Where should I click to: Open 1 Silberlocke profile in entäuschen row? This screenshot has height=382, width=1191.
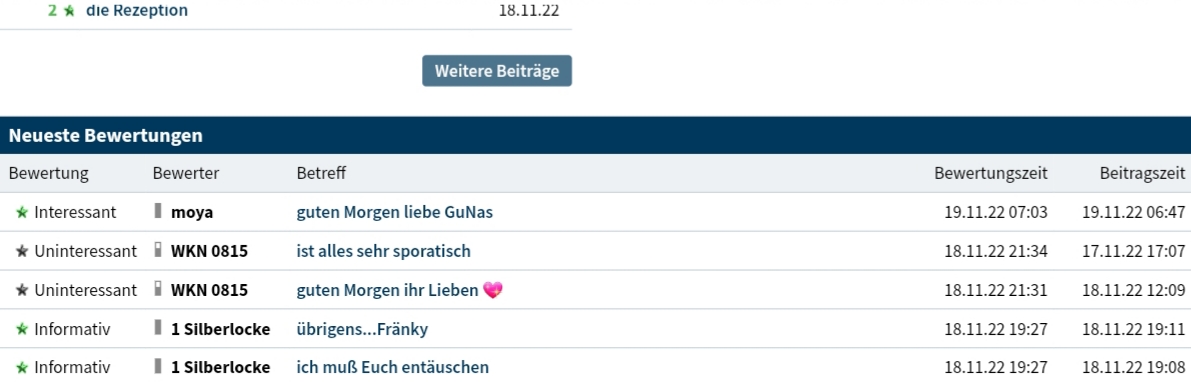(220, 368)
